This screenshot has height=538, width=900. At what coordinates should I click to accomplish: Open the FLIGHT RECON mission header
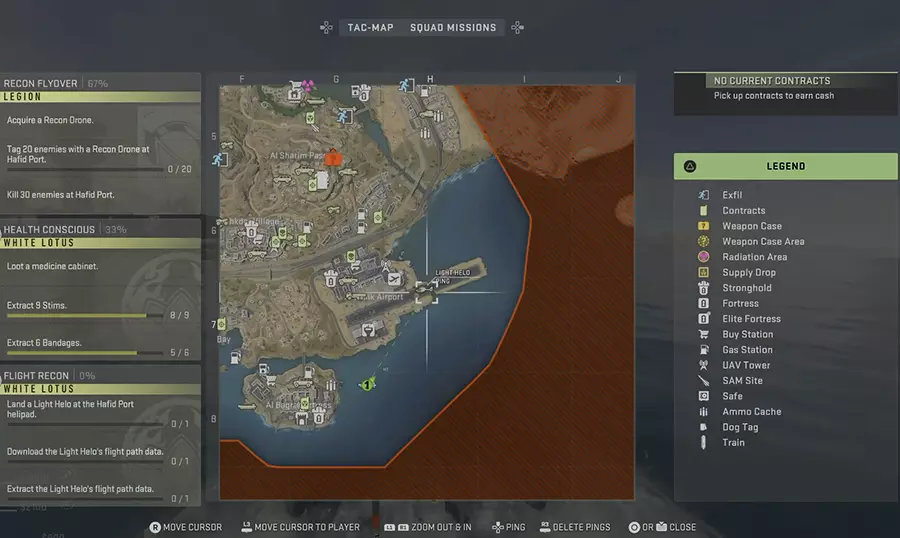[100, 376]
